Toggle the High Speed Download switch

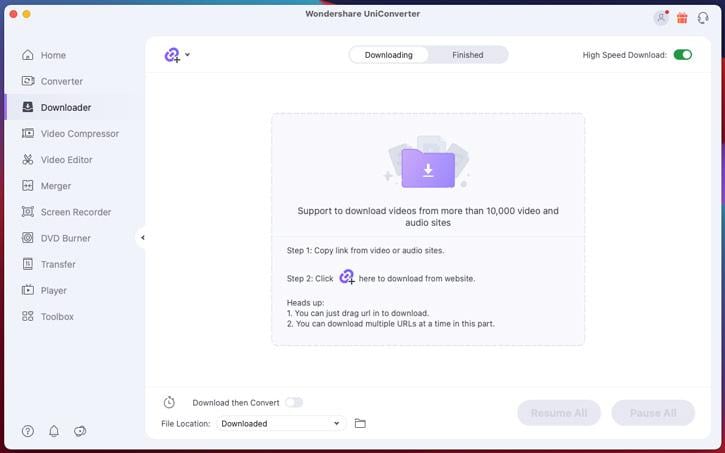click(x=682, y=55)
